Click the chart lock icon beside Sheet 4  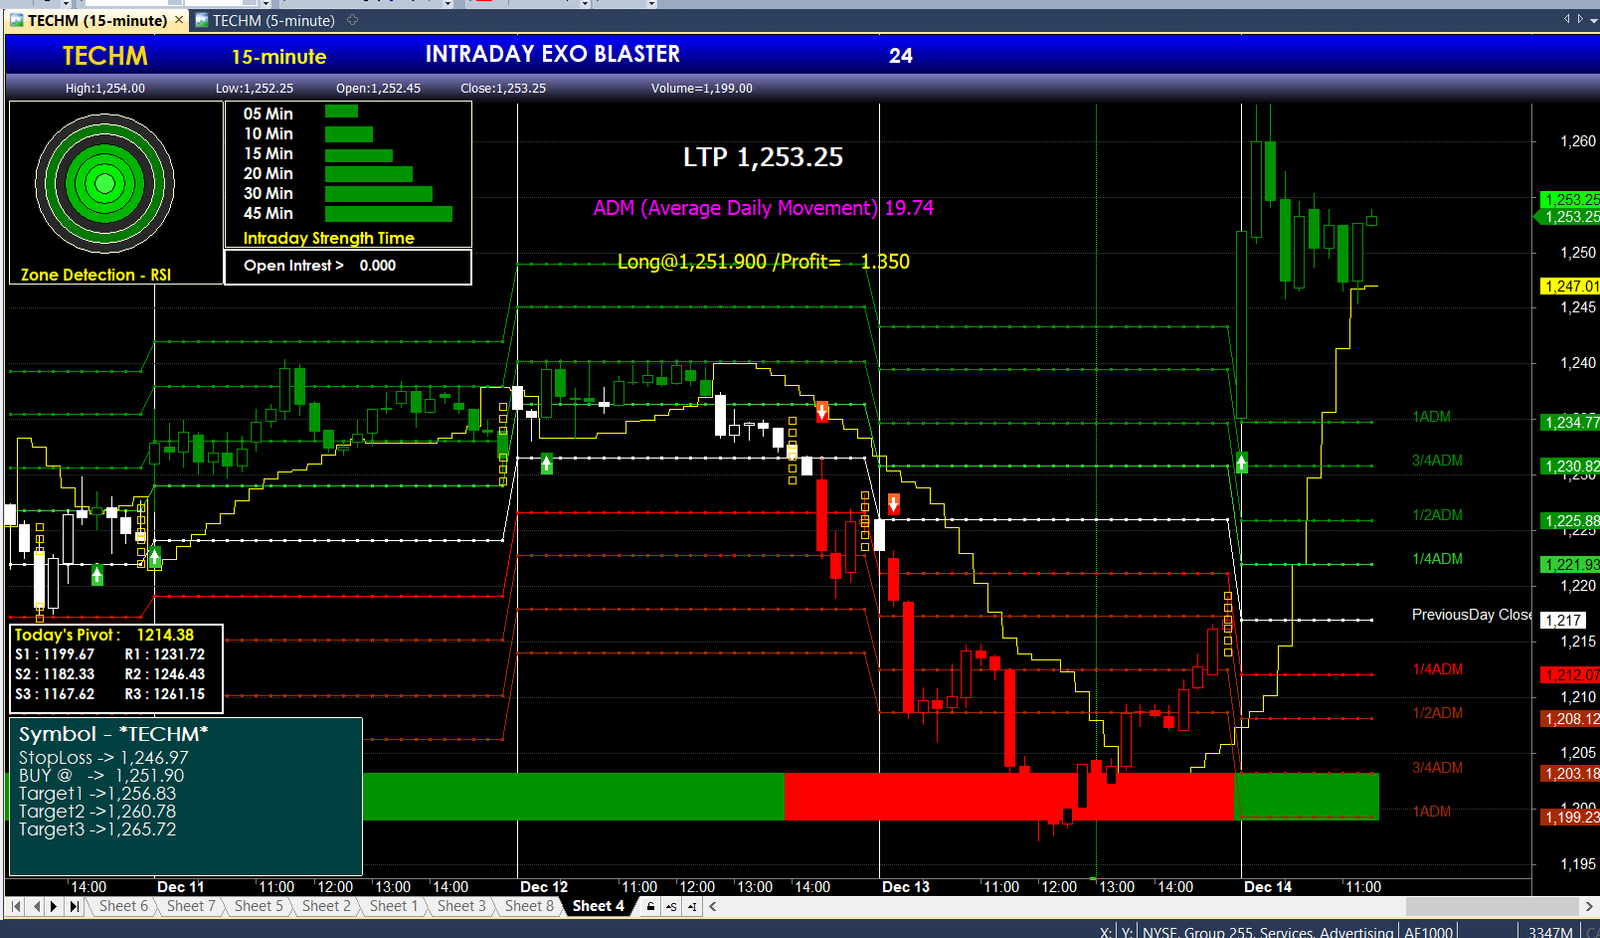[x=650, y=907]
